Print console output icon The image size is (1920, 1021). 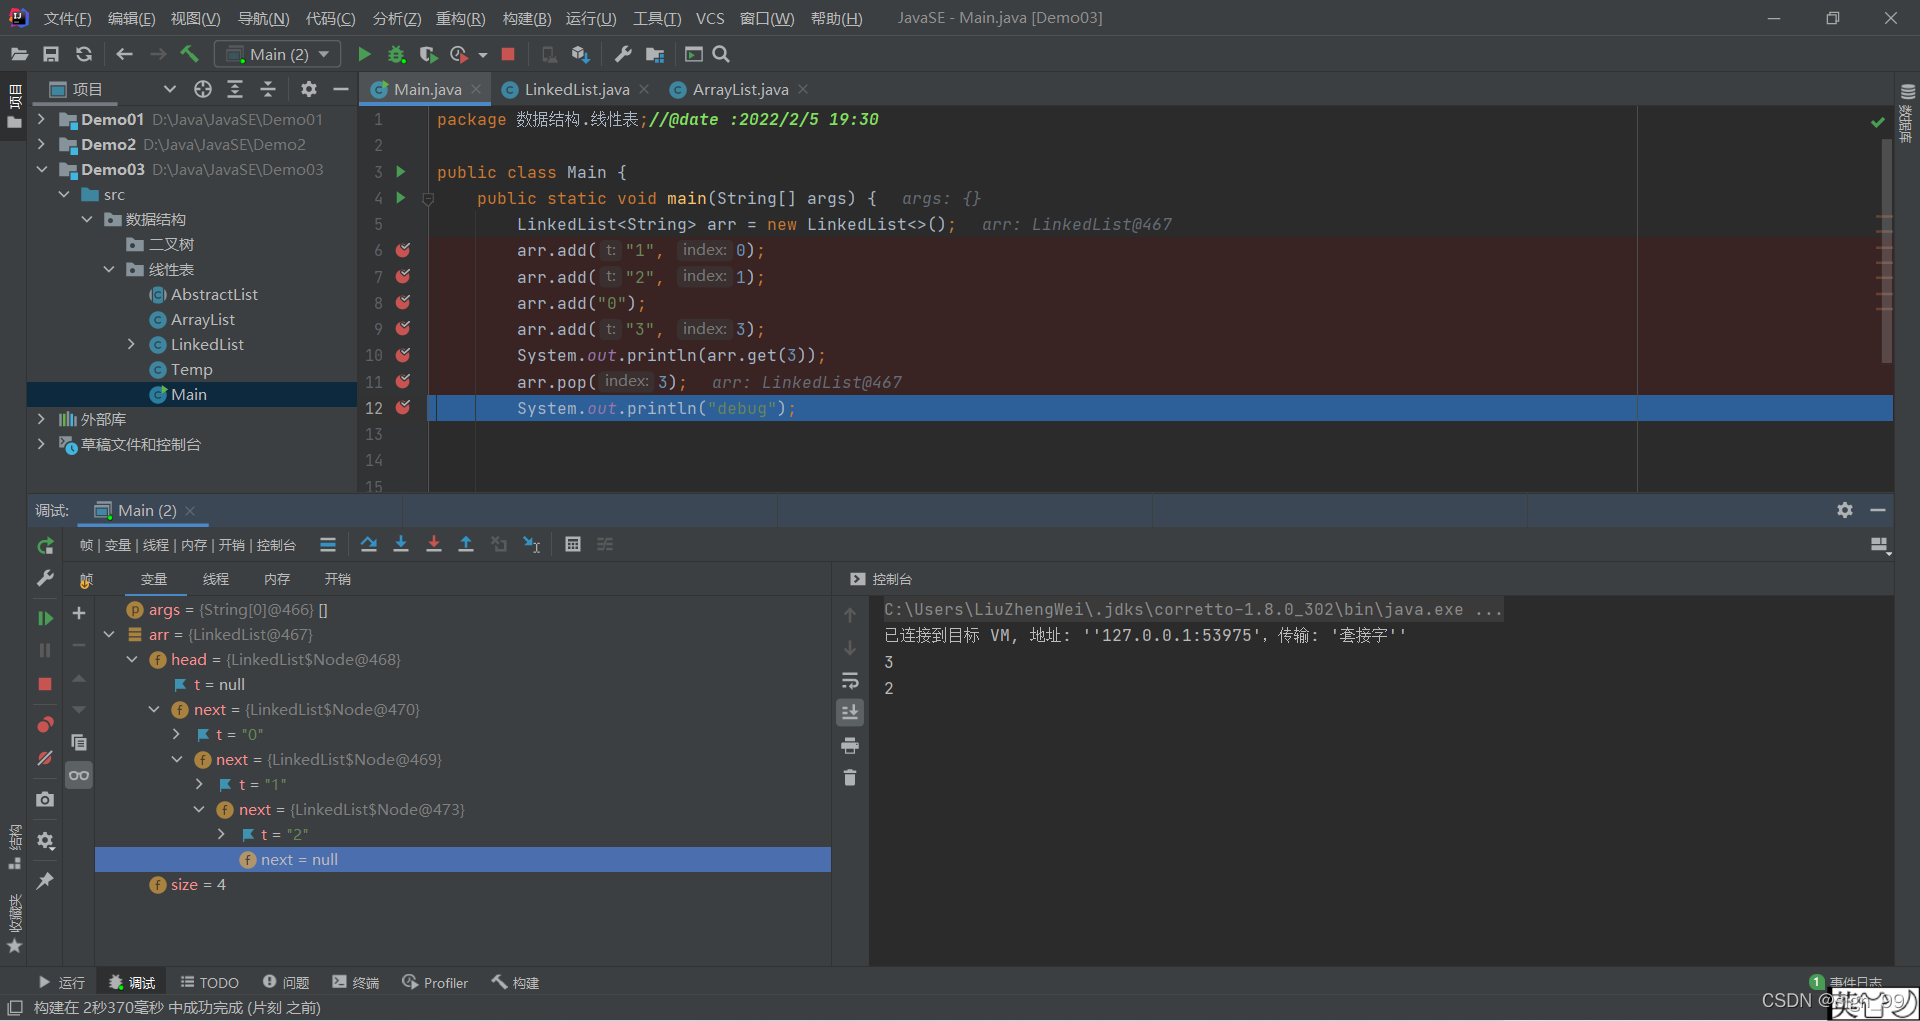click(850, 745)
